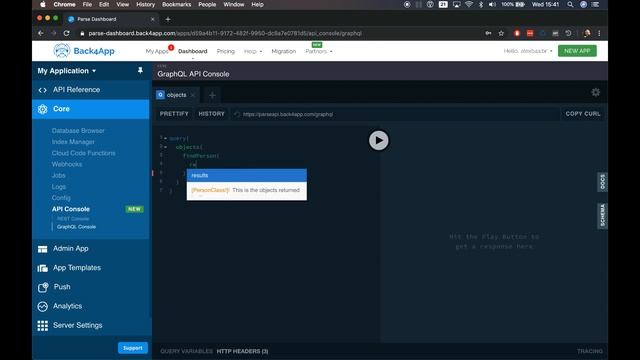Open query HISTORY
The image size is (640, 360).
tap(211, 114)
